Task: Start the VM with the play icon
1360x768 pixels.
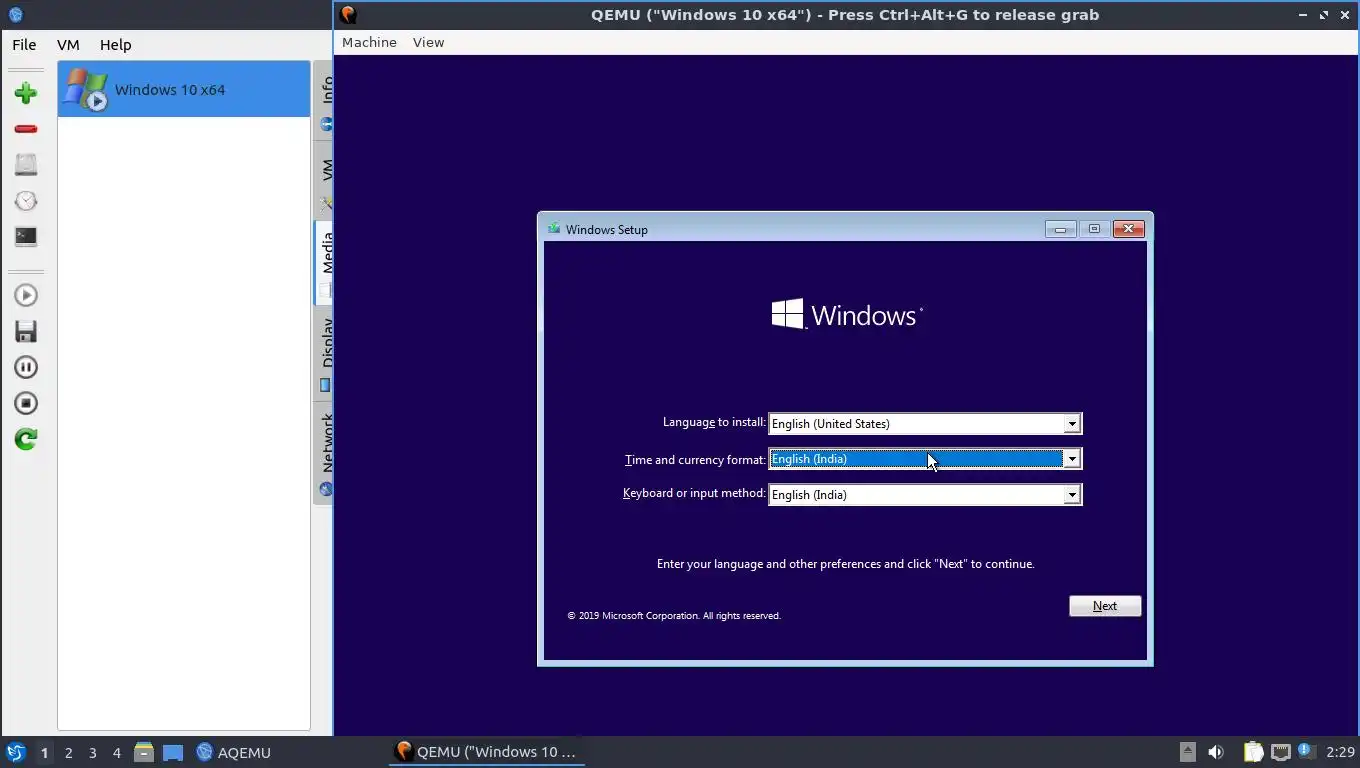Action: [x=26, y=295]
